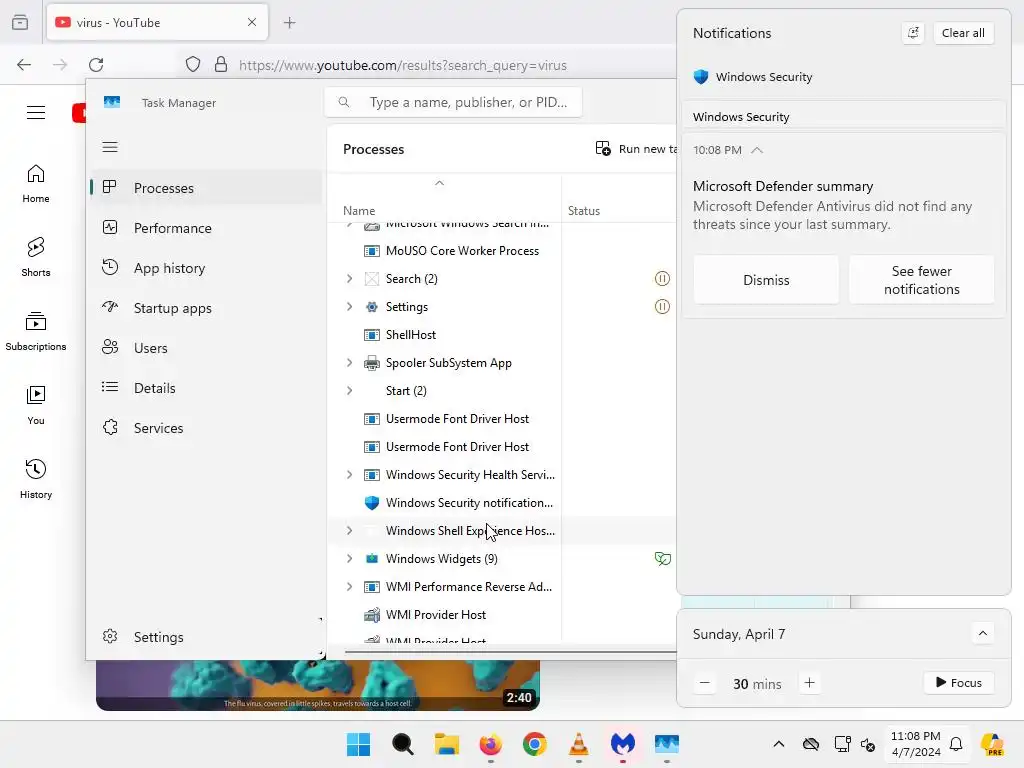The height and width of the screenshot is (768, 1024).
Task: Open Task Manager Settings at the bottom of its sidebar
Action: pyautogui.click(x=206, y=637)
